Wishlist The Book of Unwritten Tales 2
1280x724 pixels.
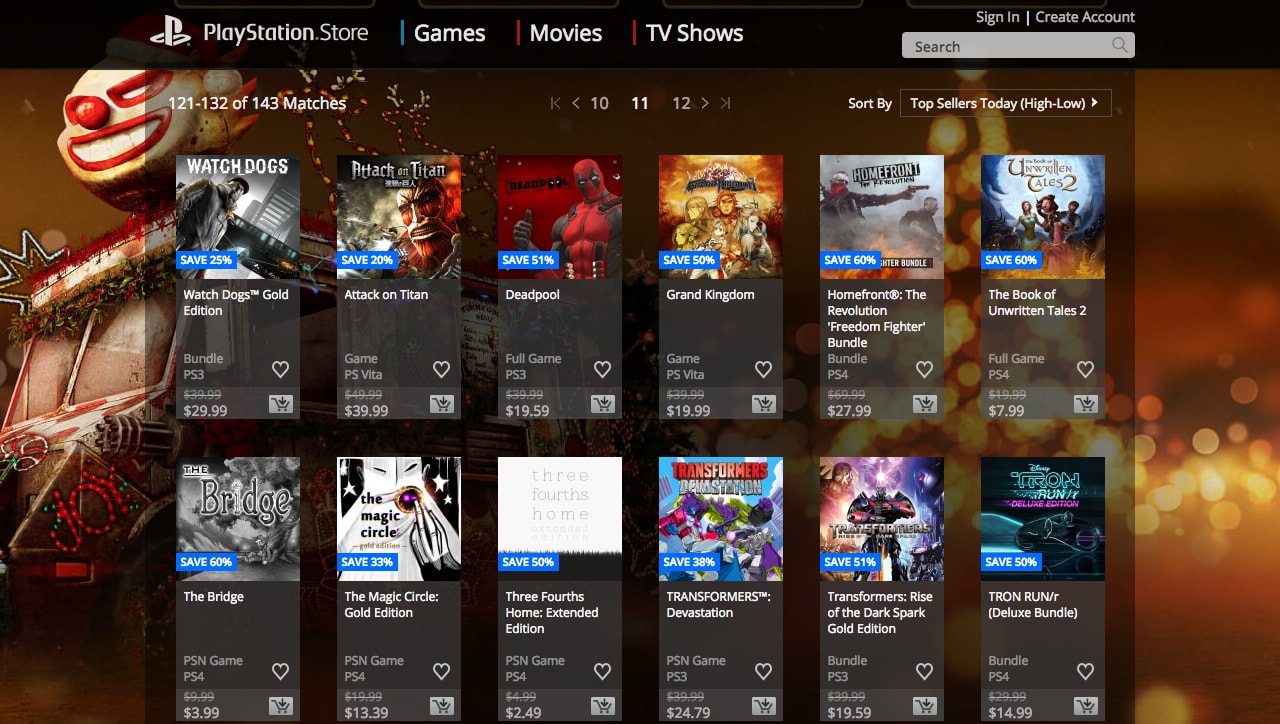click(x=1085, y=369)
